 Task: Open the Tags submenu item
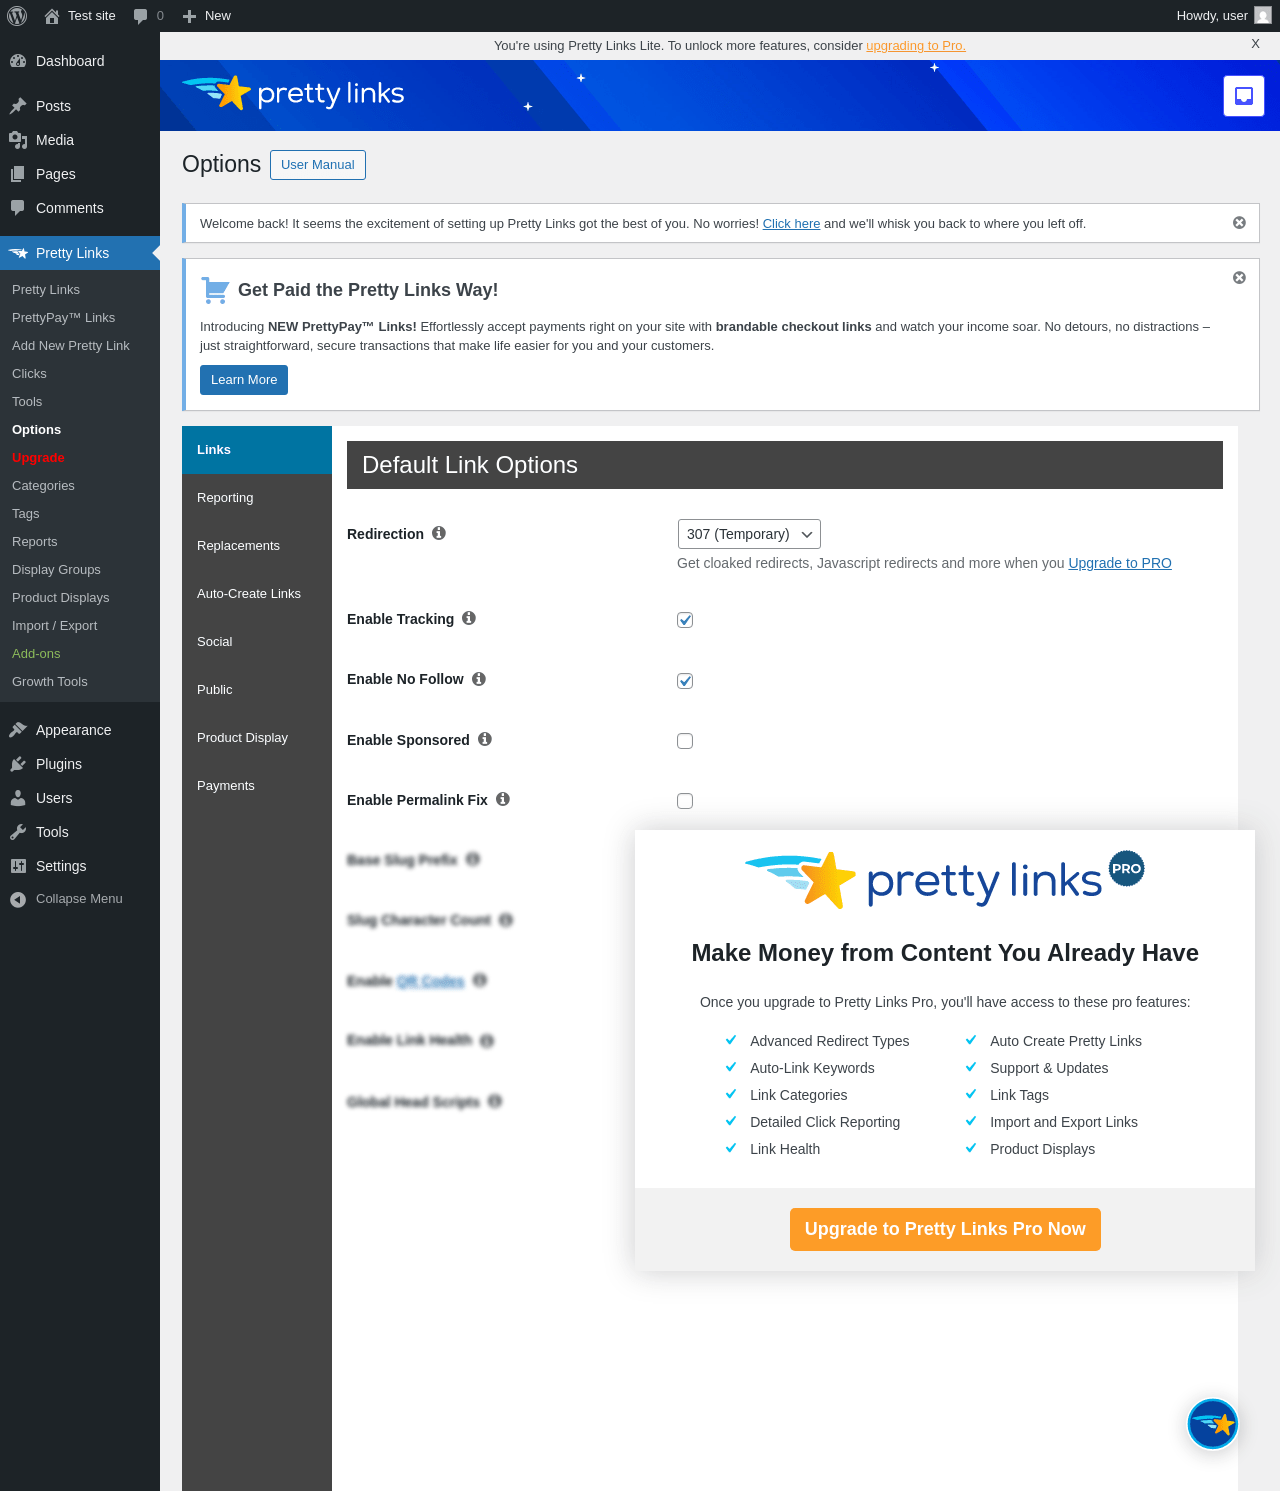pyautogui.click(x=80, y=514)
